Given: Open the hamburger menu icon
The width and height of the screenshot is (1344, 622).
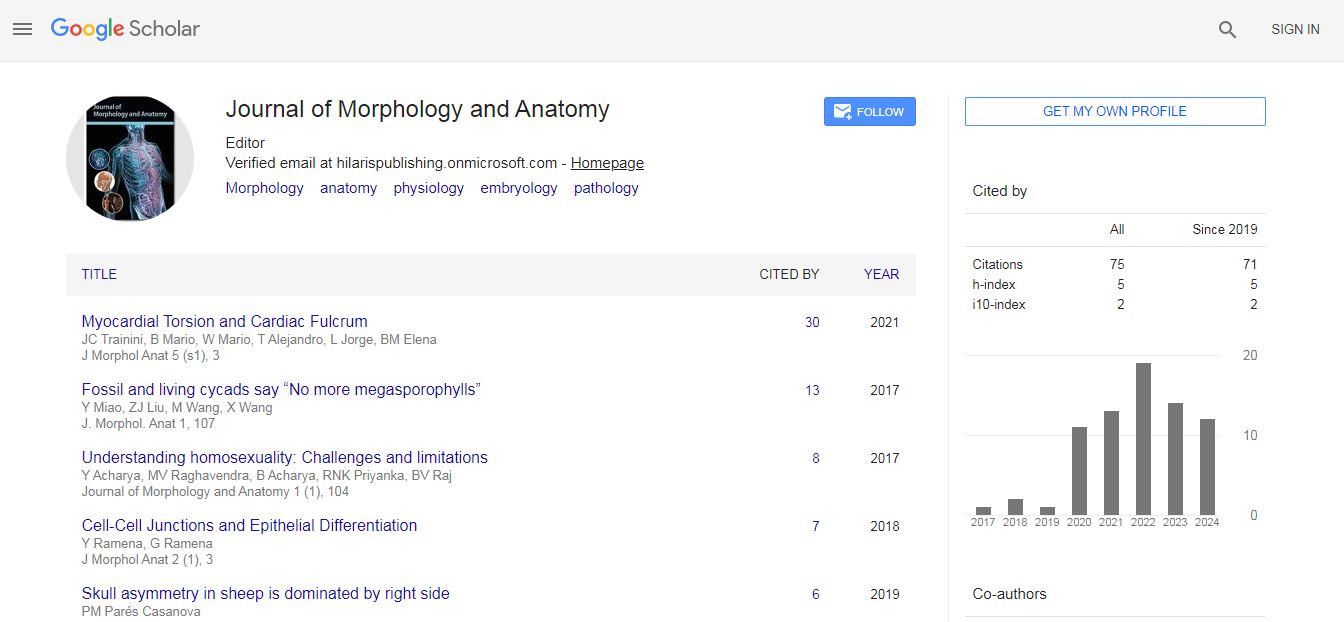Looking at the screenshot, I should (22, 30).
